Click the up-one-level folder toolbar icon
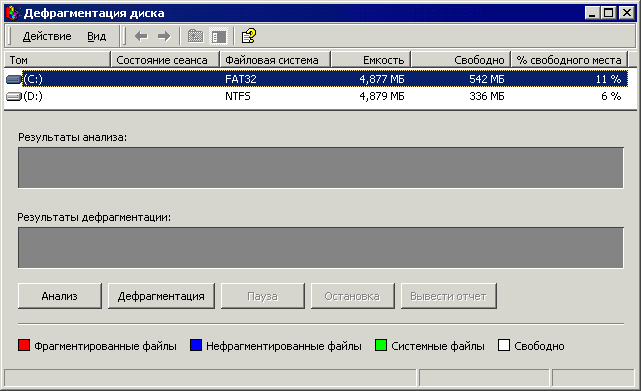The height and width of the screenshot is (391, 641). [195, 36]
